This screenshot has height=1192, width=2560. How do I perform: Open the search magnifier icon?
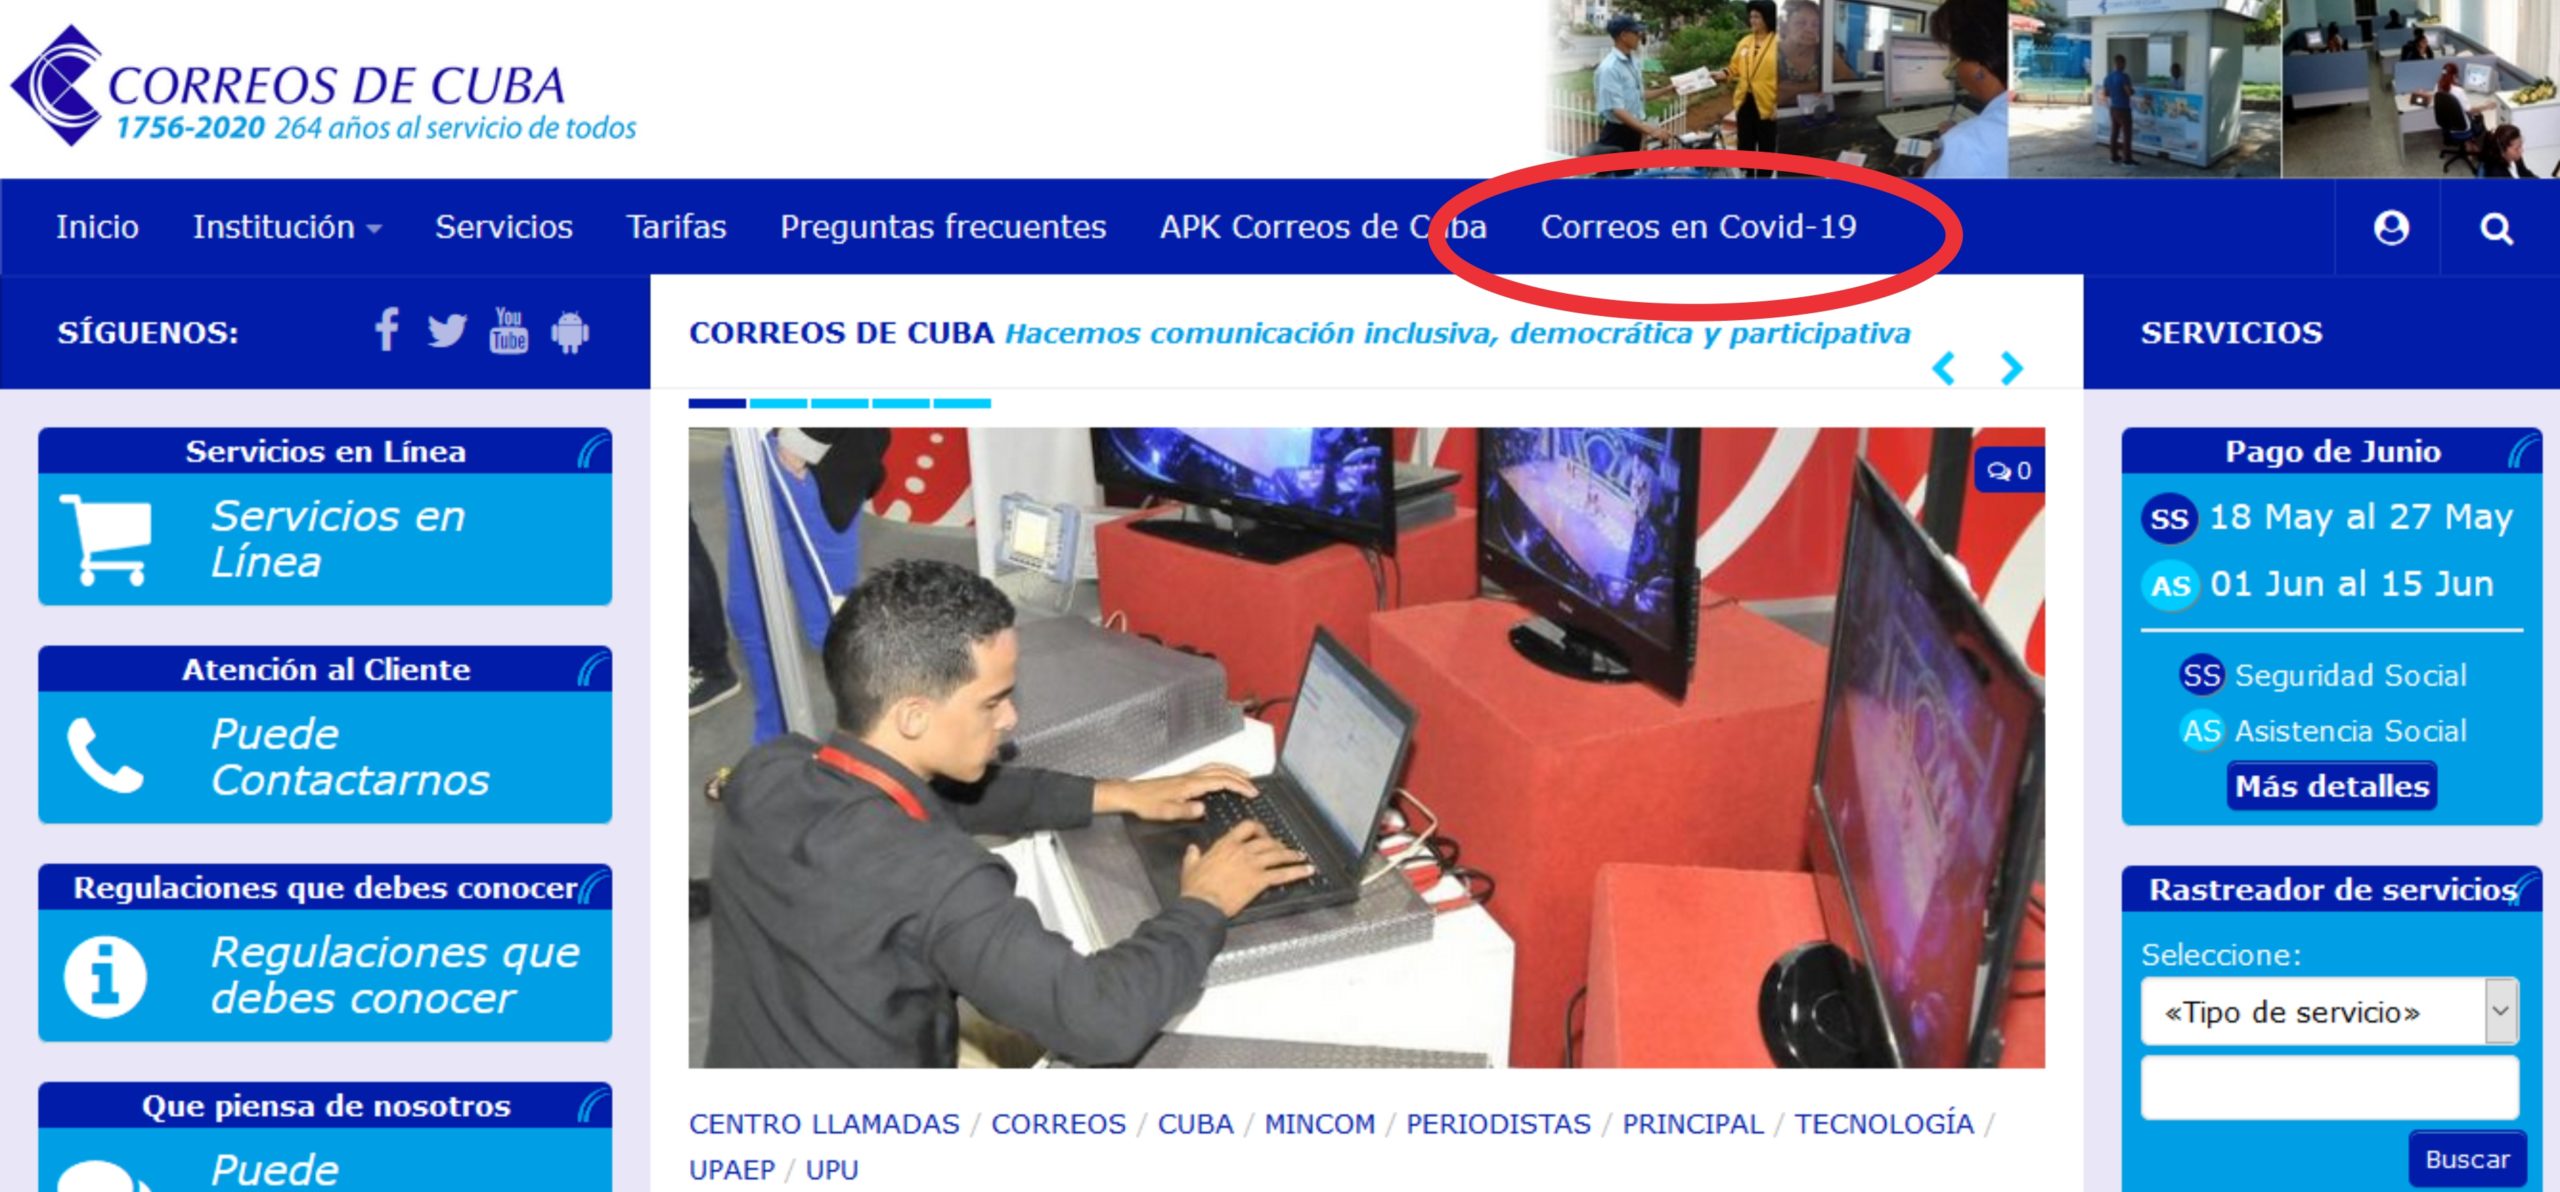pos(2496,228)
